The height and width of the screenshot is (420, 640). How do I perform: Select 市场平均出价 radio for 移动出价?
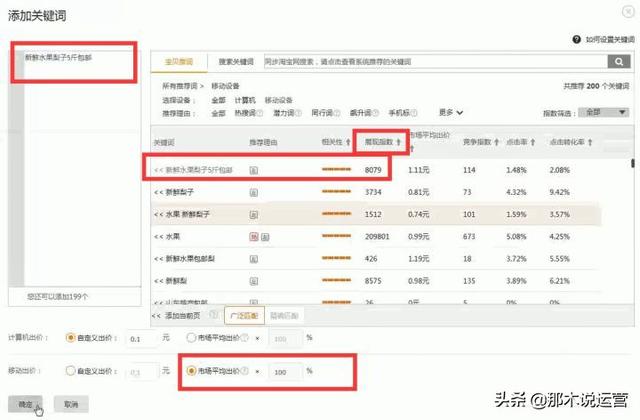click(x=191, y=371)
